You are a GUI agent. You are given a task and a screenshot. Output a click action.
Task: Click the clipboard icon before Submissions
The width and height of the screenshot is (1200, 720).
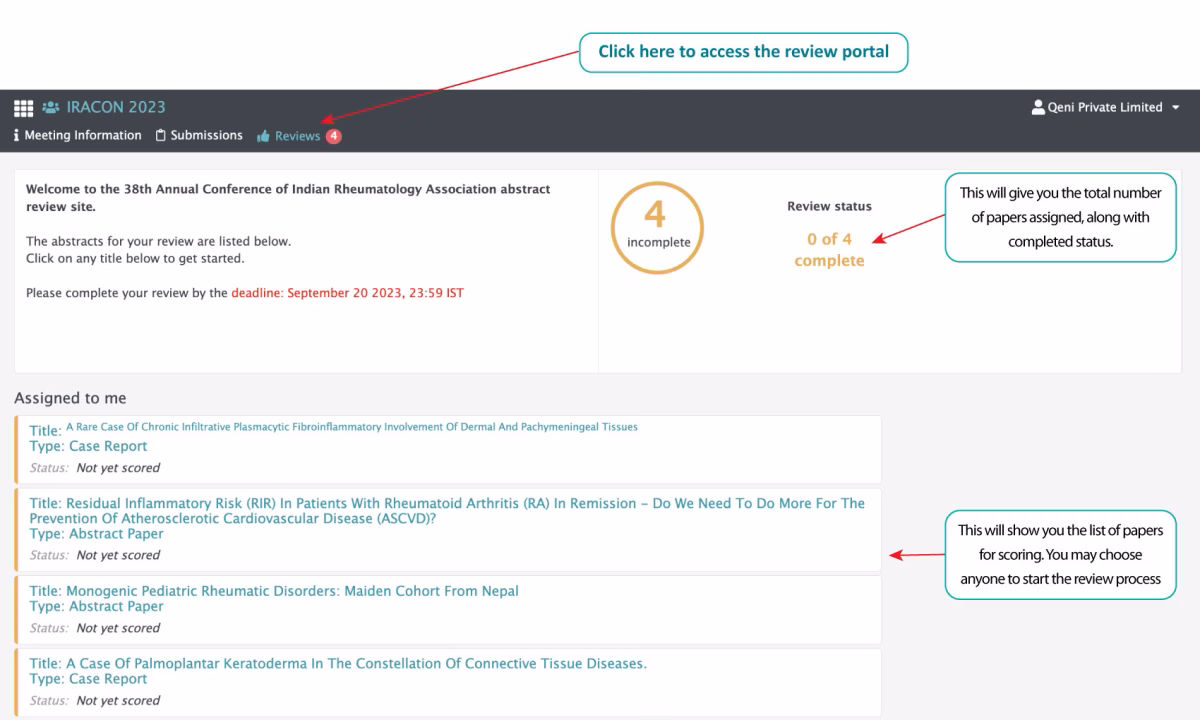point(160,136)
